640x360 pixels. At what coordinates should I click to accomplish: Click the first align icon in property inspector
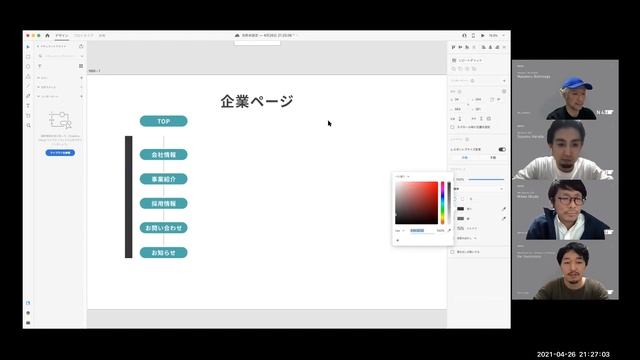[453, 47]
